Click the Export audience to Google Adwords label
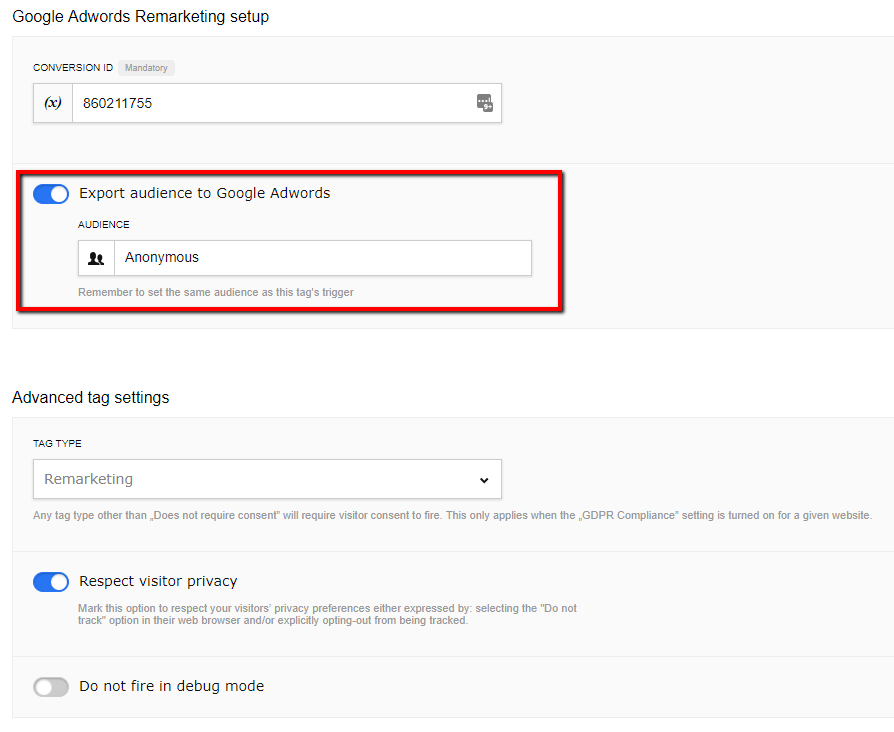 pos(204,193)
